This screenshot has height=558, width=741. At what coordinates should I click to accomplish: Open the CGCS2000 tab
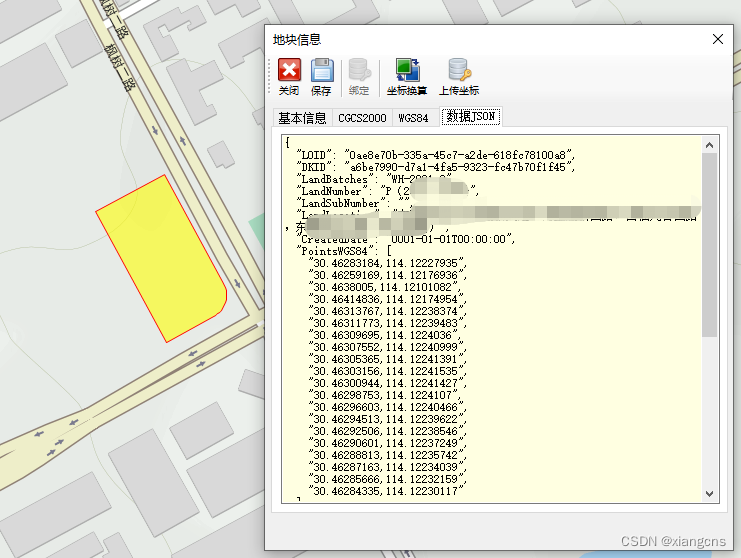click(x=362, y=118)
